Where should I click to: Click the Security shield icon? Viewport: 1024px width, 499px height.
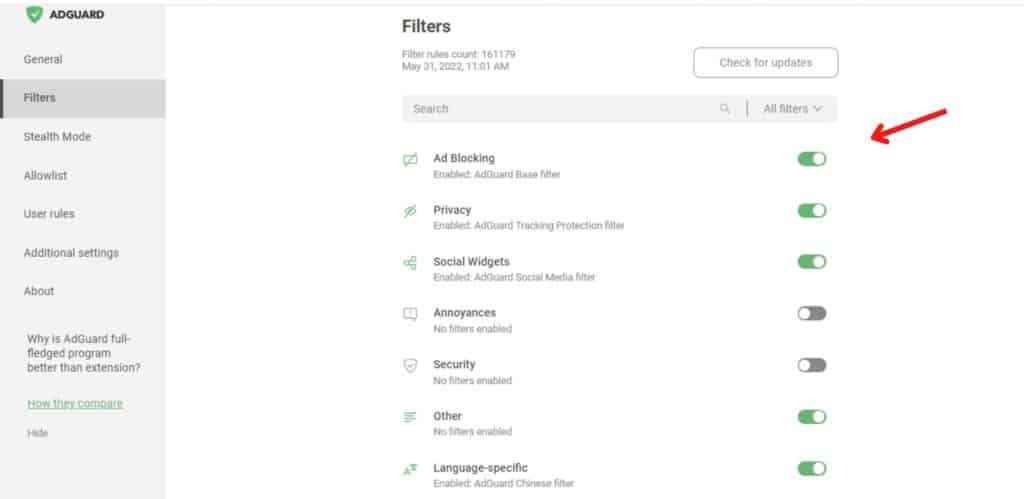tap(410, 366)
